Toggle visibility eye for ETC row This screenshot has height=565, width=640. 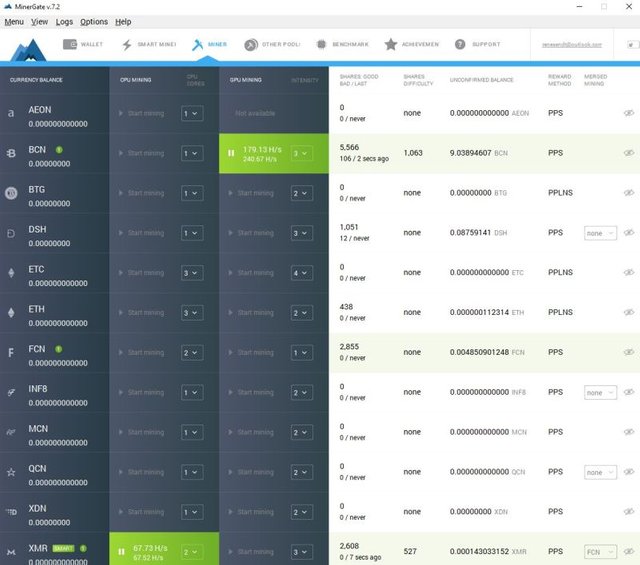pos(629,272)
